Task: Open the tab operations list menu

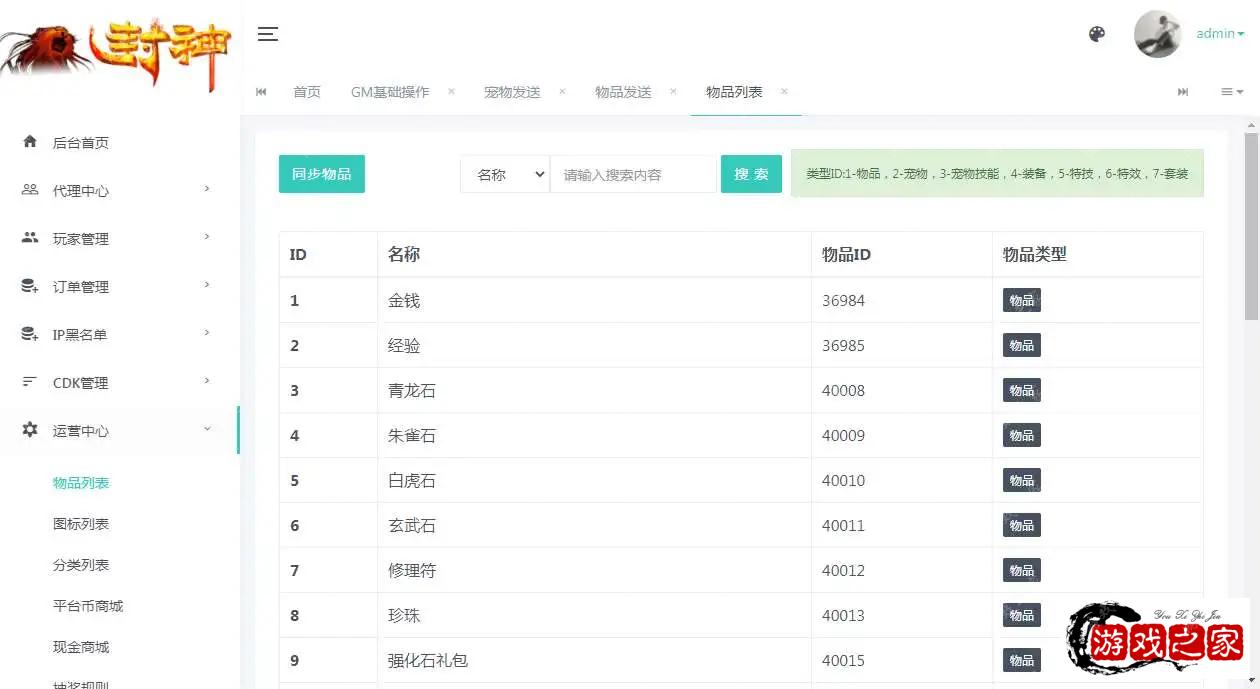Action: click(1231, 92)
